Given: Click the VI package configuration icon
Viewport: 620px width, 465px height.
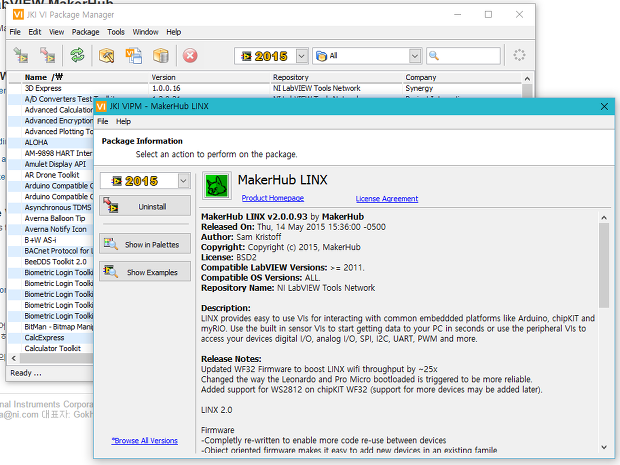Looking at the screenshot, I should pyautogui.click(x=134, y=55).
